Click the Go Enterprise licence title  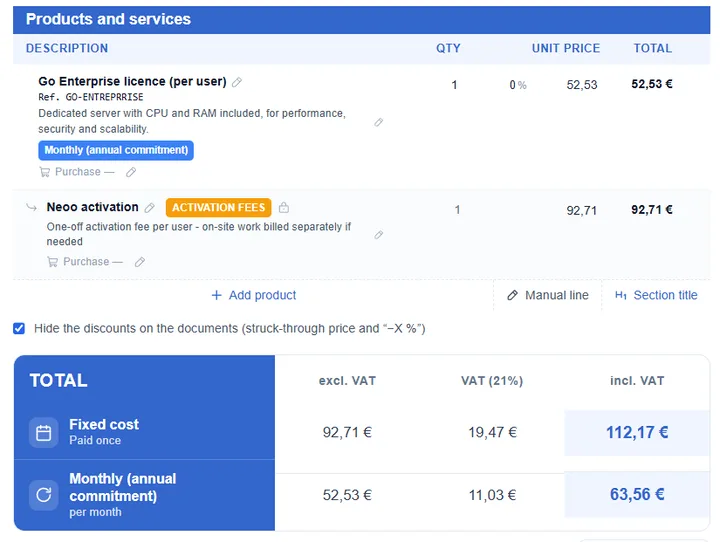click(132, 81)
